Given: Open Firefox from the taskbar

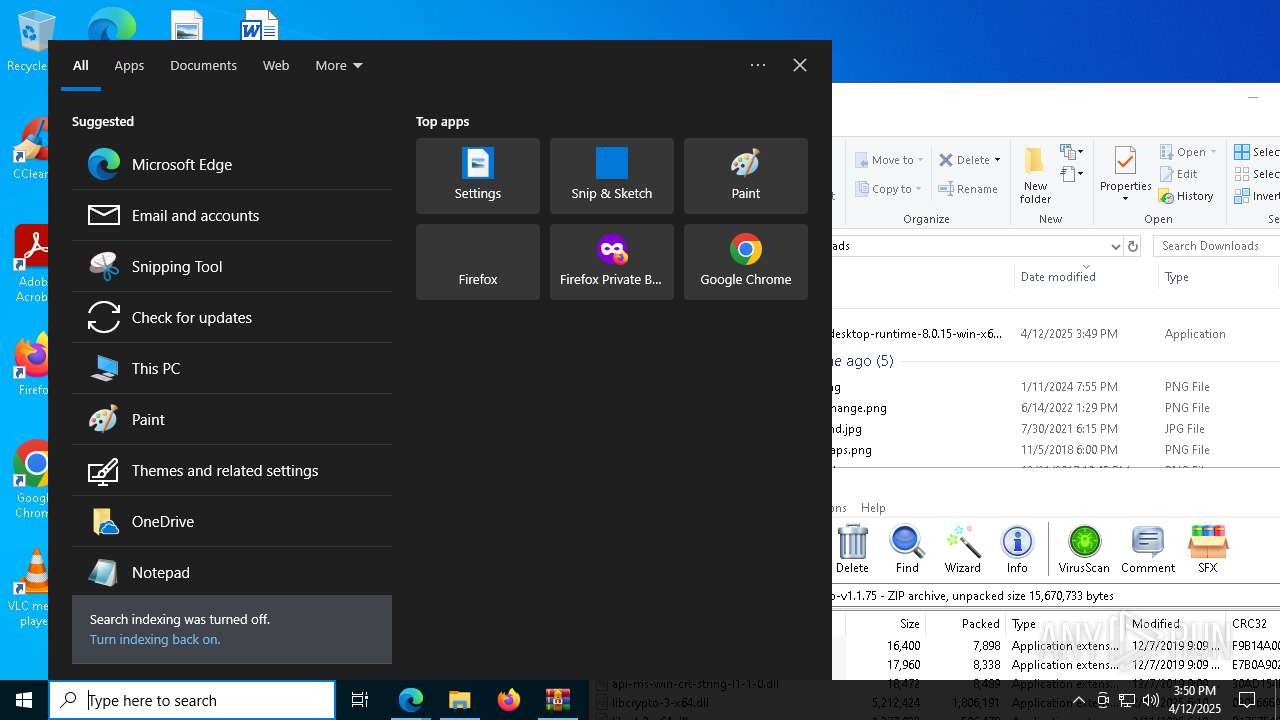Looking at the screenshot, I should [x=509, y=700].
